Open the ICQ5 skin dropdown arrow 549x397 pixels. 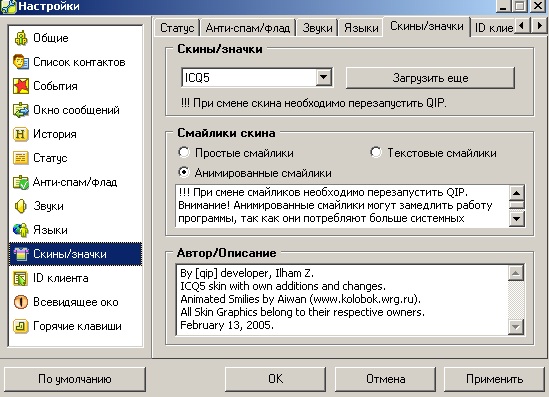click(x=324, y=77)
